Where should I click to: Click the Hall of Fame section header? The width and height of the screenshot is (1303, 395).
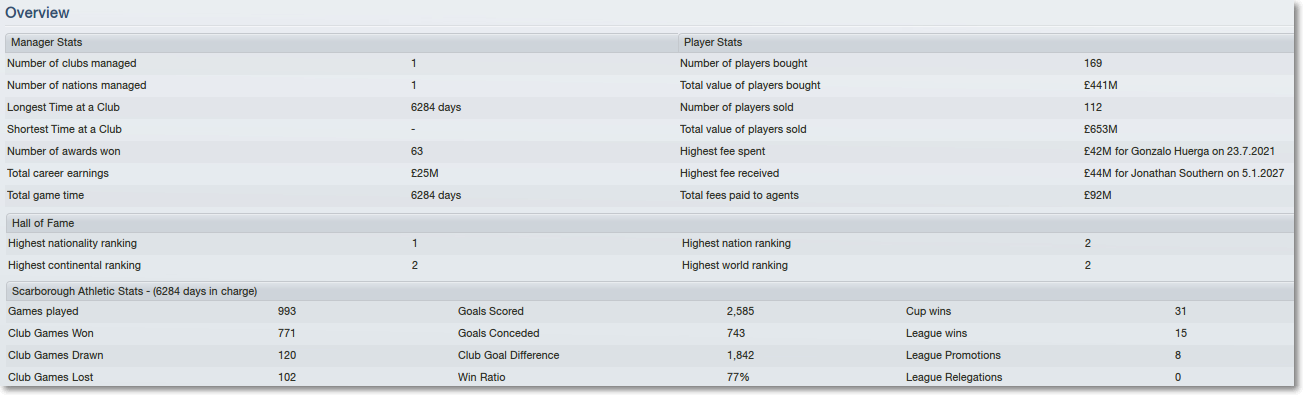tap(649, 223)
